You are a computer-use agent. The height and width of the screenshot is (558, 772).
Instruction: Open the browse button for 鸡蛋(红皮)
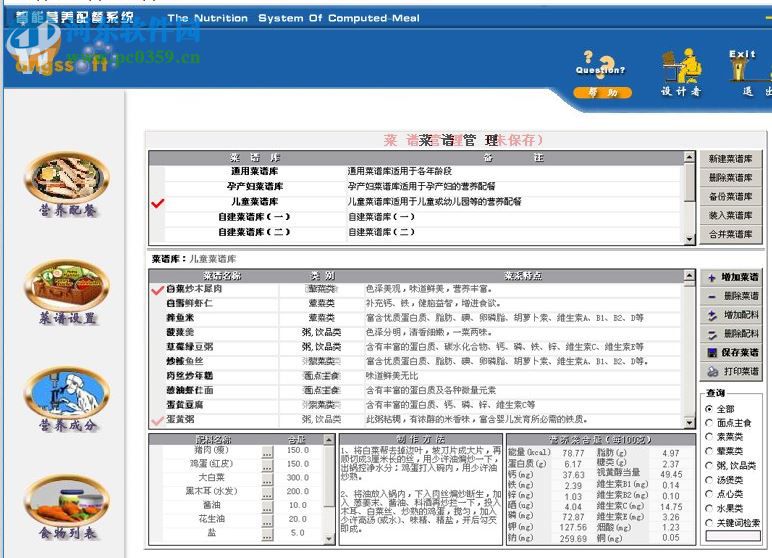point(267,465)
